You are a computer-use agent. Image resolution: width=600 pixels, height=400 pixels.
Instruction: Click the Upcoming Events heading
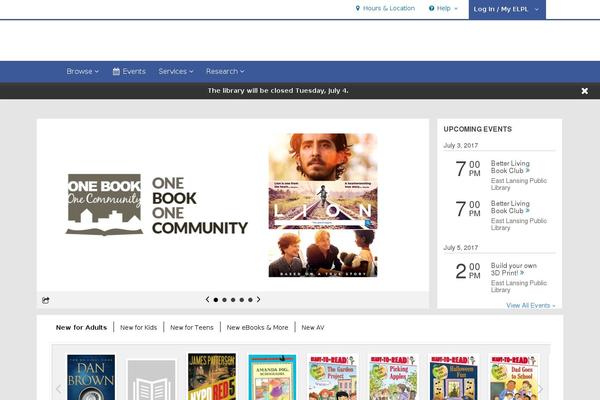pos(478,129)
